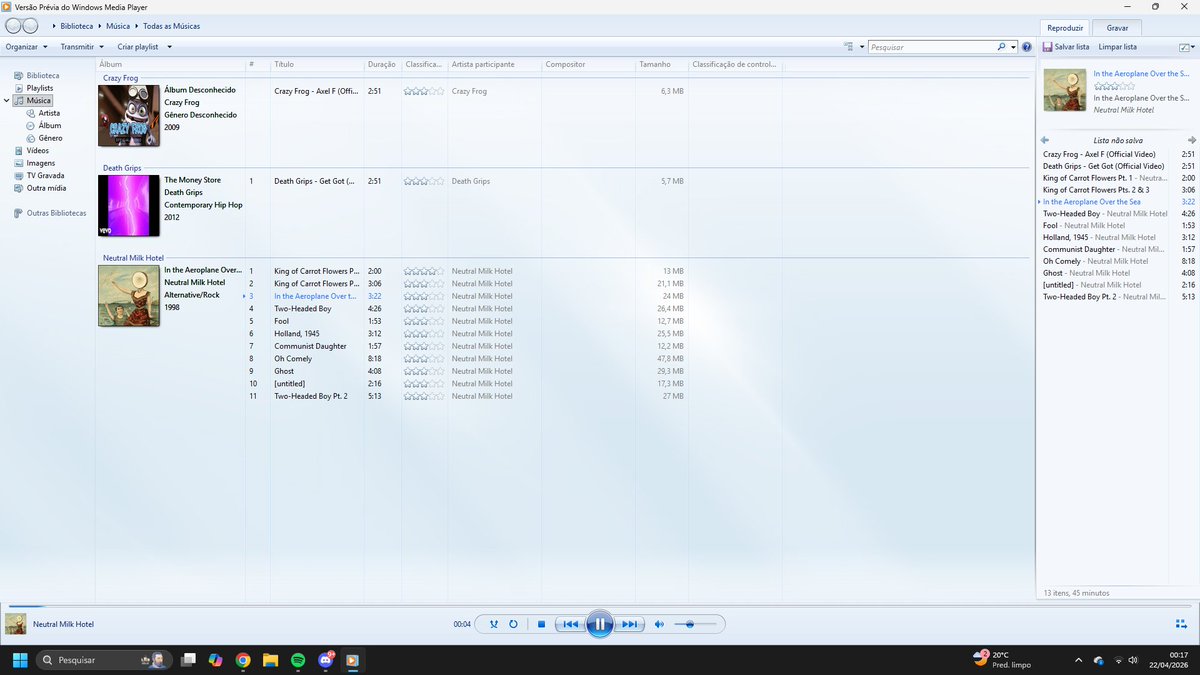Viewport: 1200px width, 675px height.
Task: Toggle repeat mode in playback controls
Action: coord(513,624)
